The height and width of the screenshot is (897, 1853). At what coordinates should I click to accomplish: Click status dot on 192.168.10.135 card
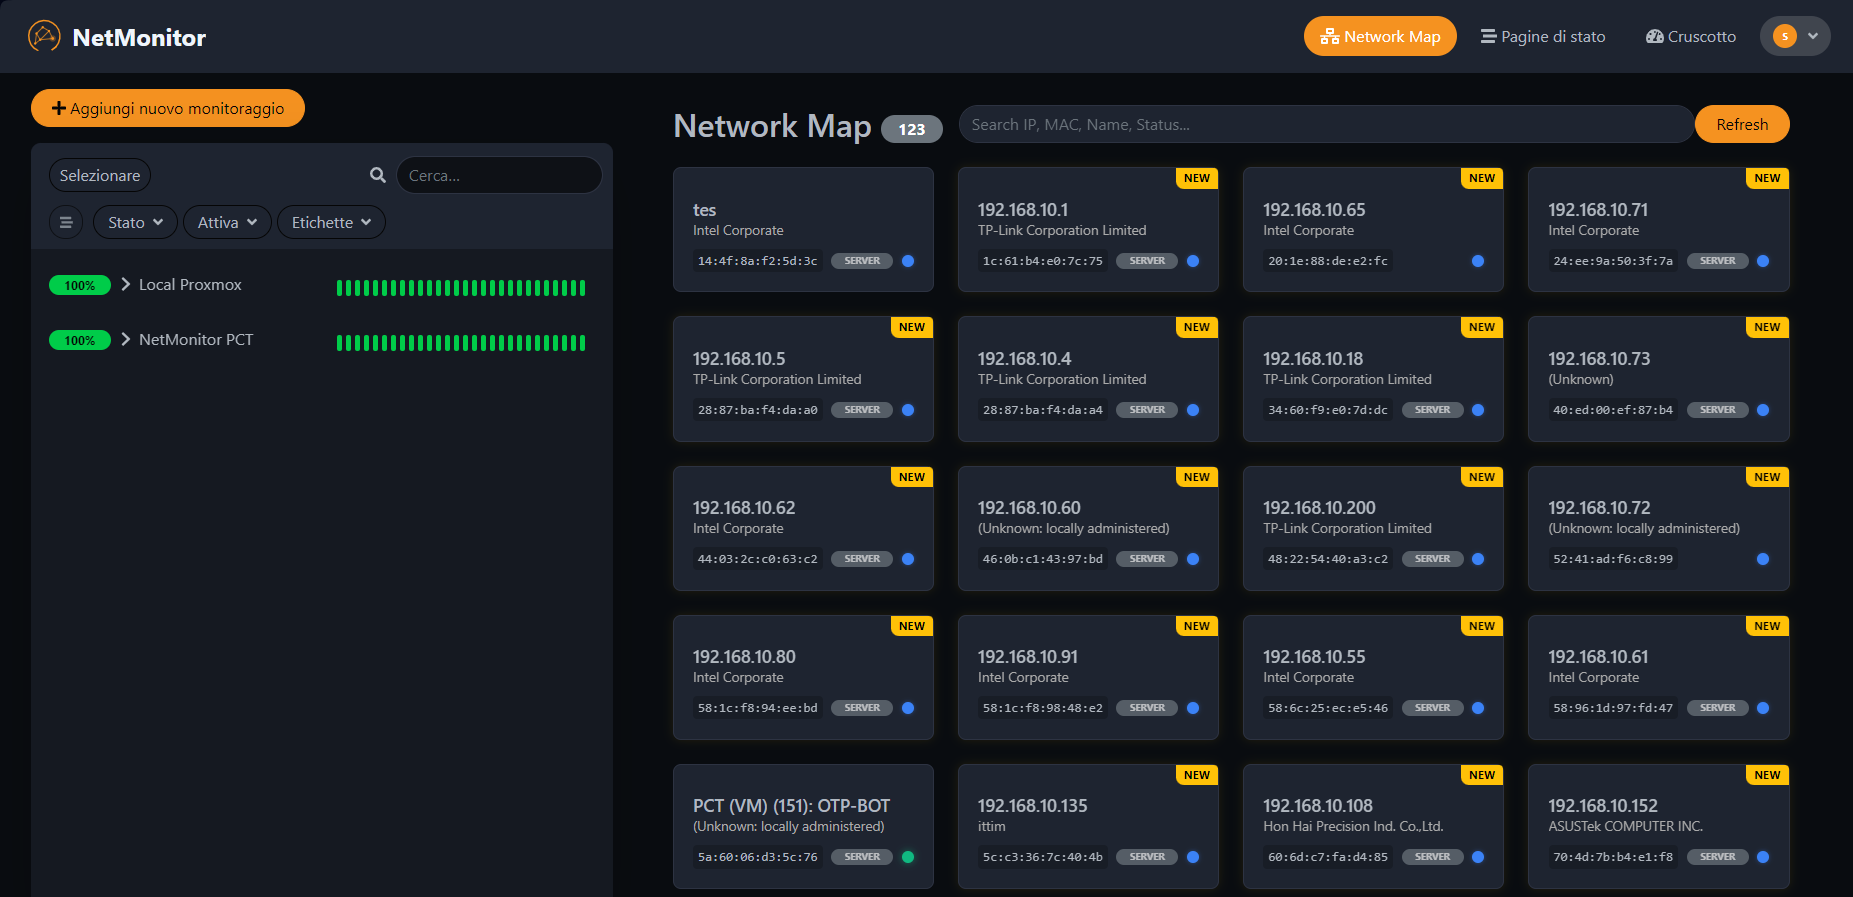tap(1193, 857)
